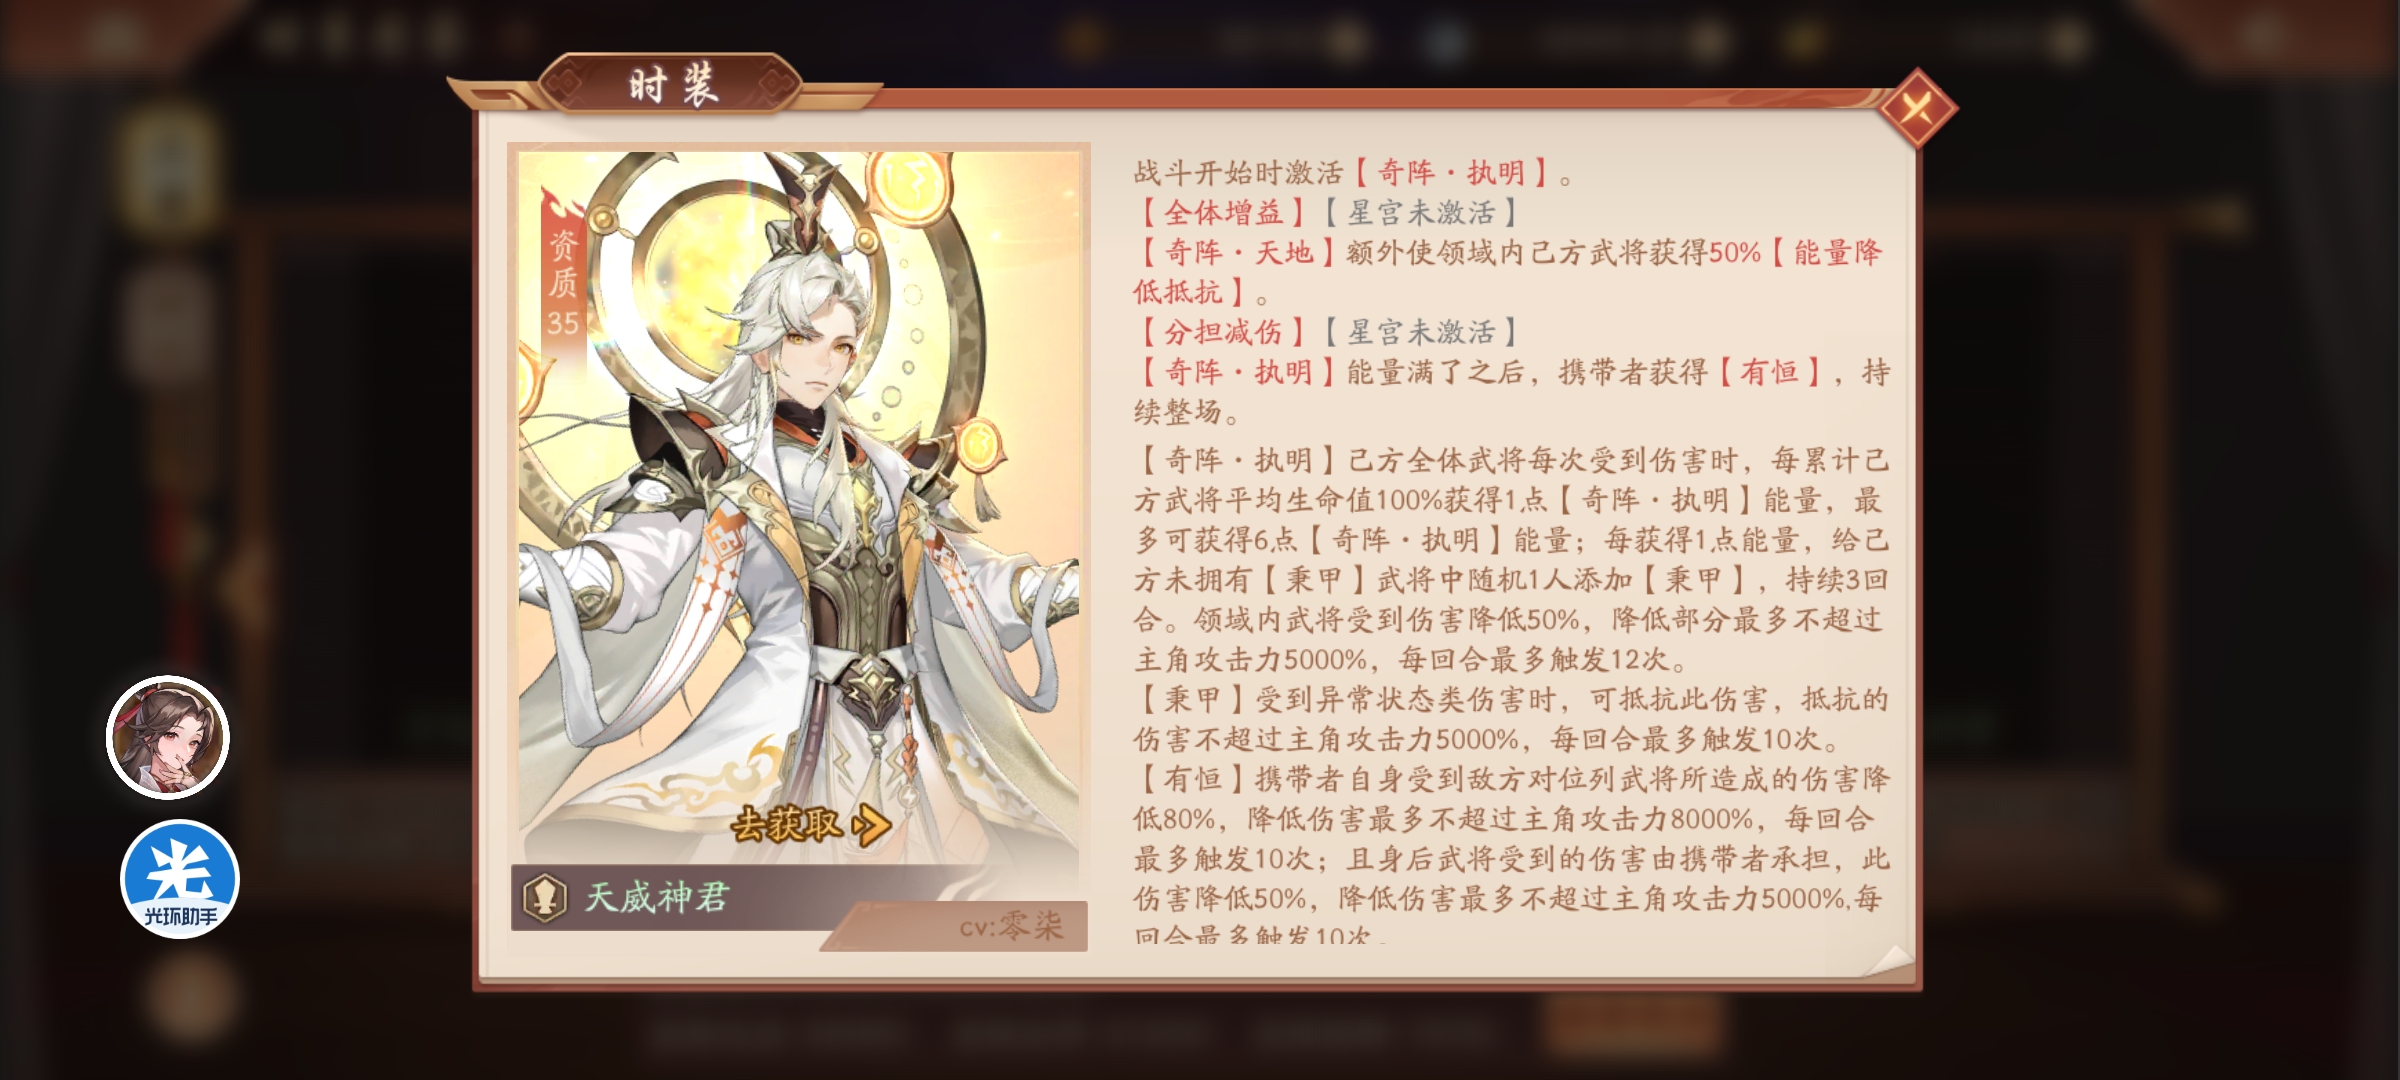Select the 【秉甲】 description paragraph
Viewport: 2400px width, 1080px height.
[x=1511, y=719]
